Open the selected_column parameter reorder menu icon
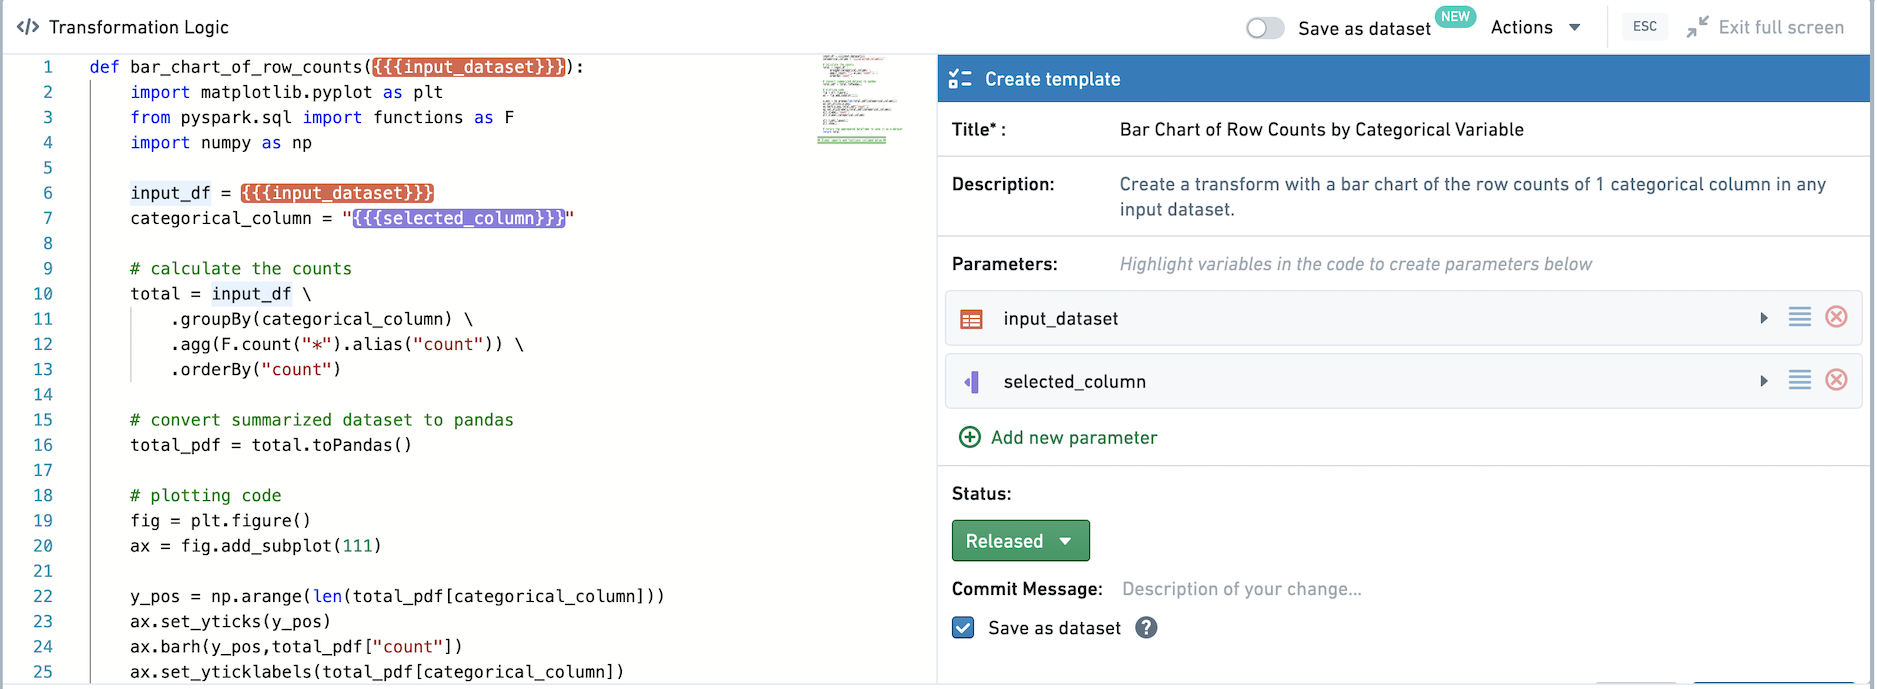This screenshot has width=1877, height=689. point(1800,380)
